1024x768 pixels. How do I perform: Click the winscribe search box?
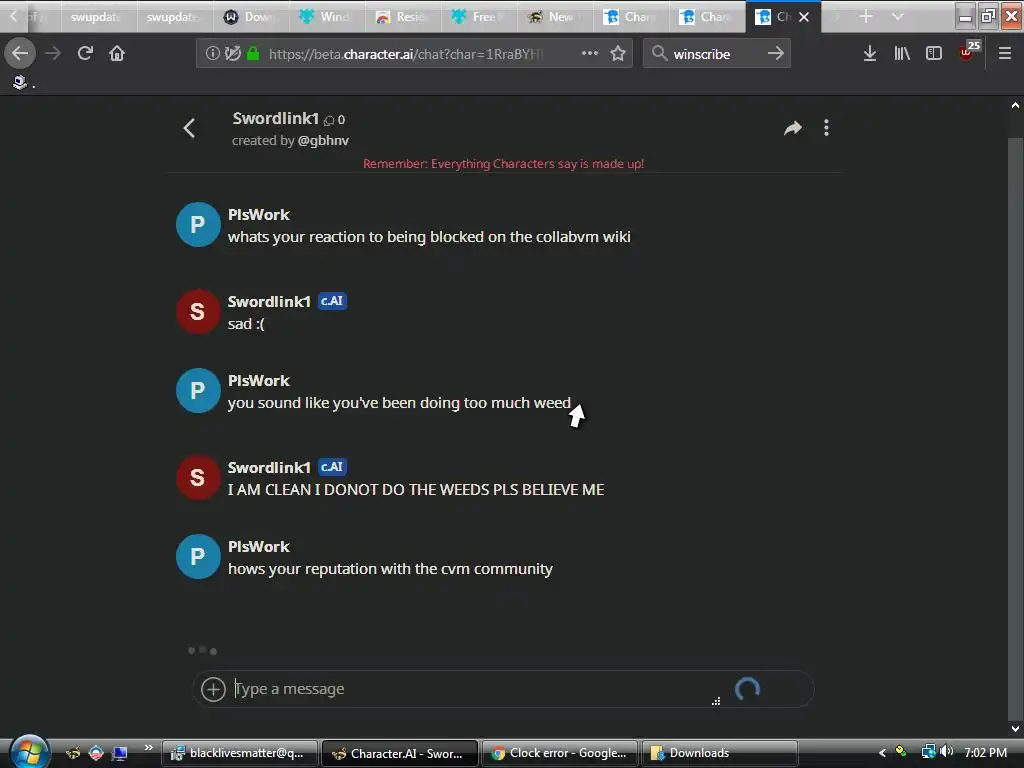[715, 54]
